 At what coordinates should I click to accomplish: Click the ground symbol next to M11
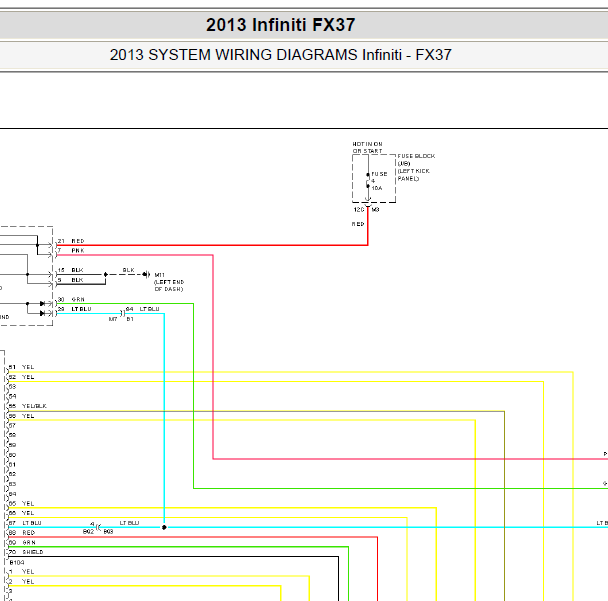(x=146, y=275)
